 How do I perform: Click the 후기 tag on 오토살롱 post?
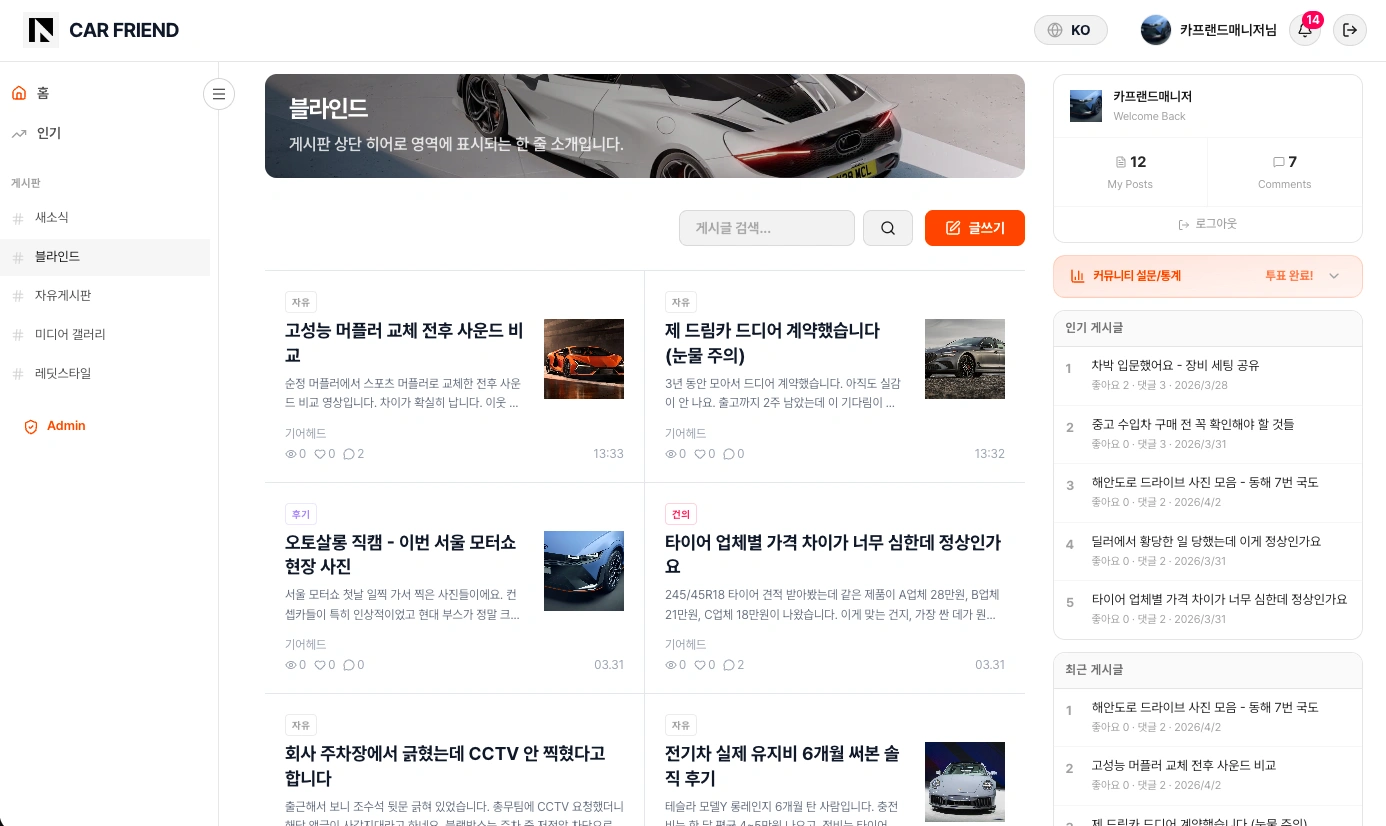tap(300, 514)
